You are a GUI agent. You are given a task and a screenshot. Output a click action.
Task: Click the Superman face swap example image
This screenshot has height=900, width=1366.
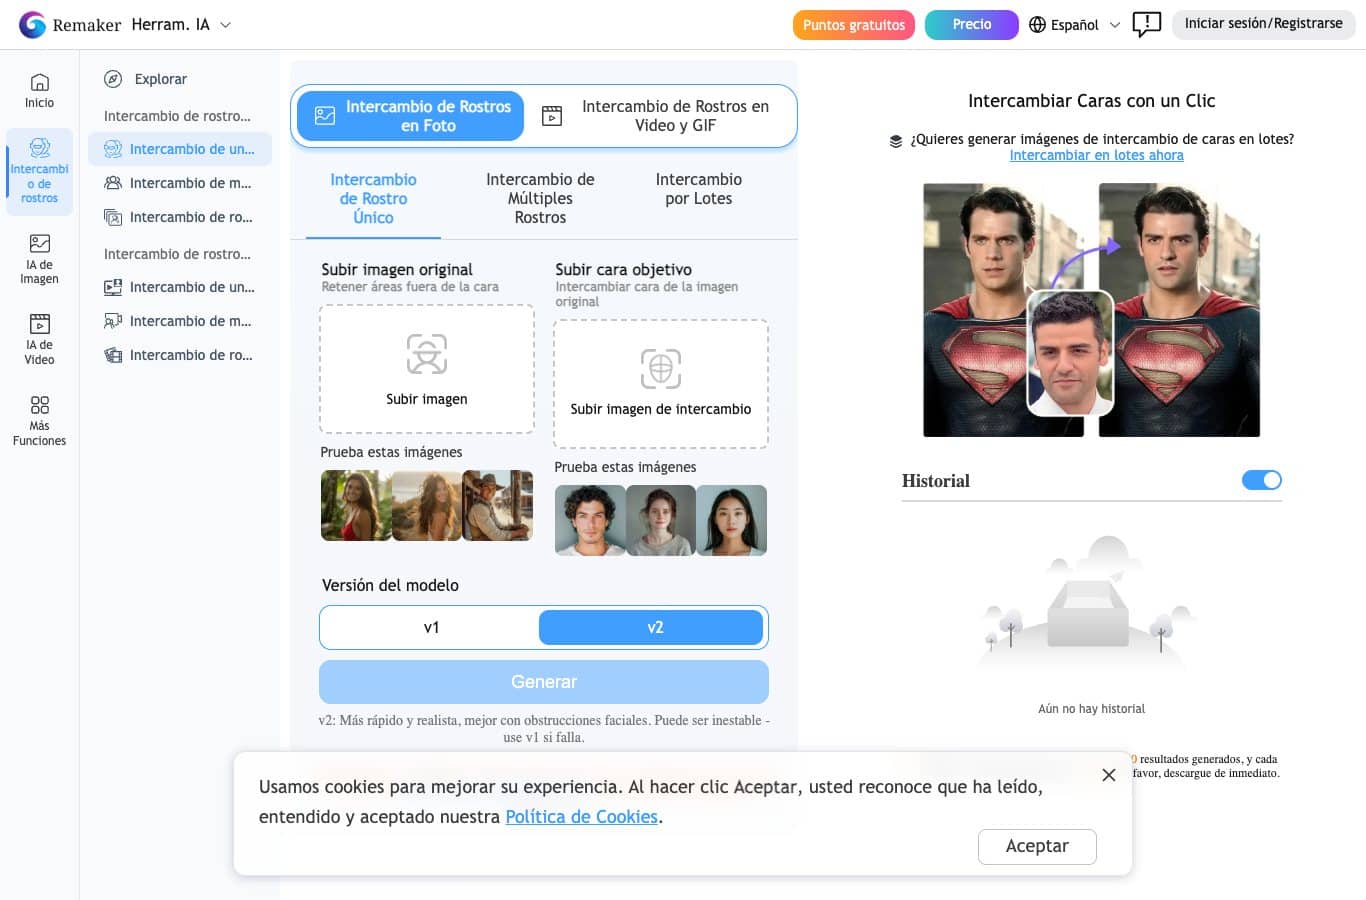(1091, 310)
